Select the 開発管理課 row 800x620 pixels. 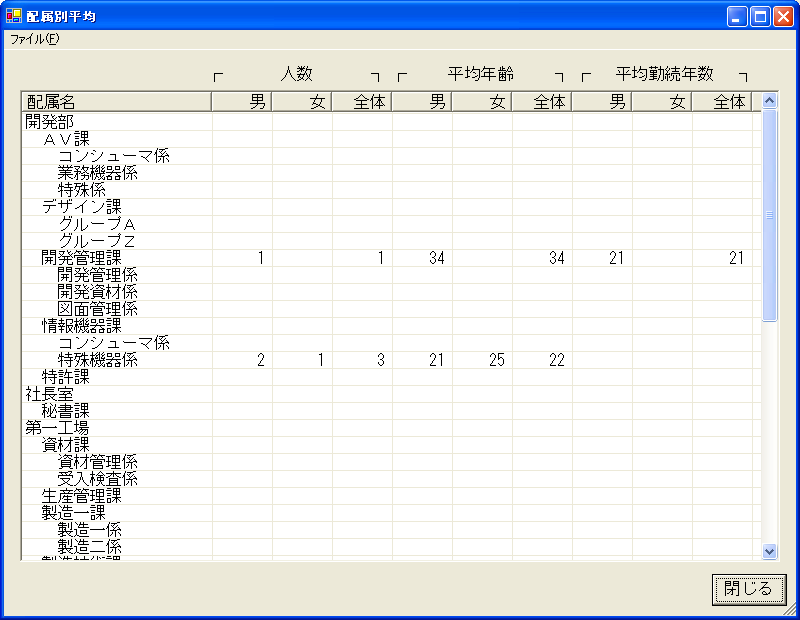click(x=81, y=258)
